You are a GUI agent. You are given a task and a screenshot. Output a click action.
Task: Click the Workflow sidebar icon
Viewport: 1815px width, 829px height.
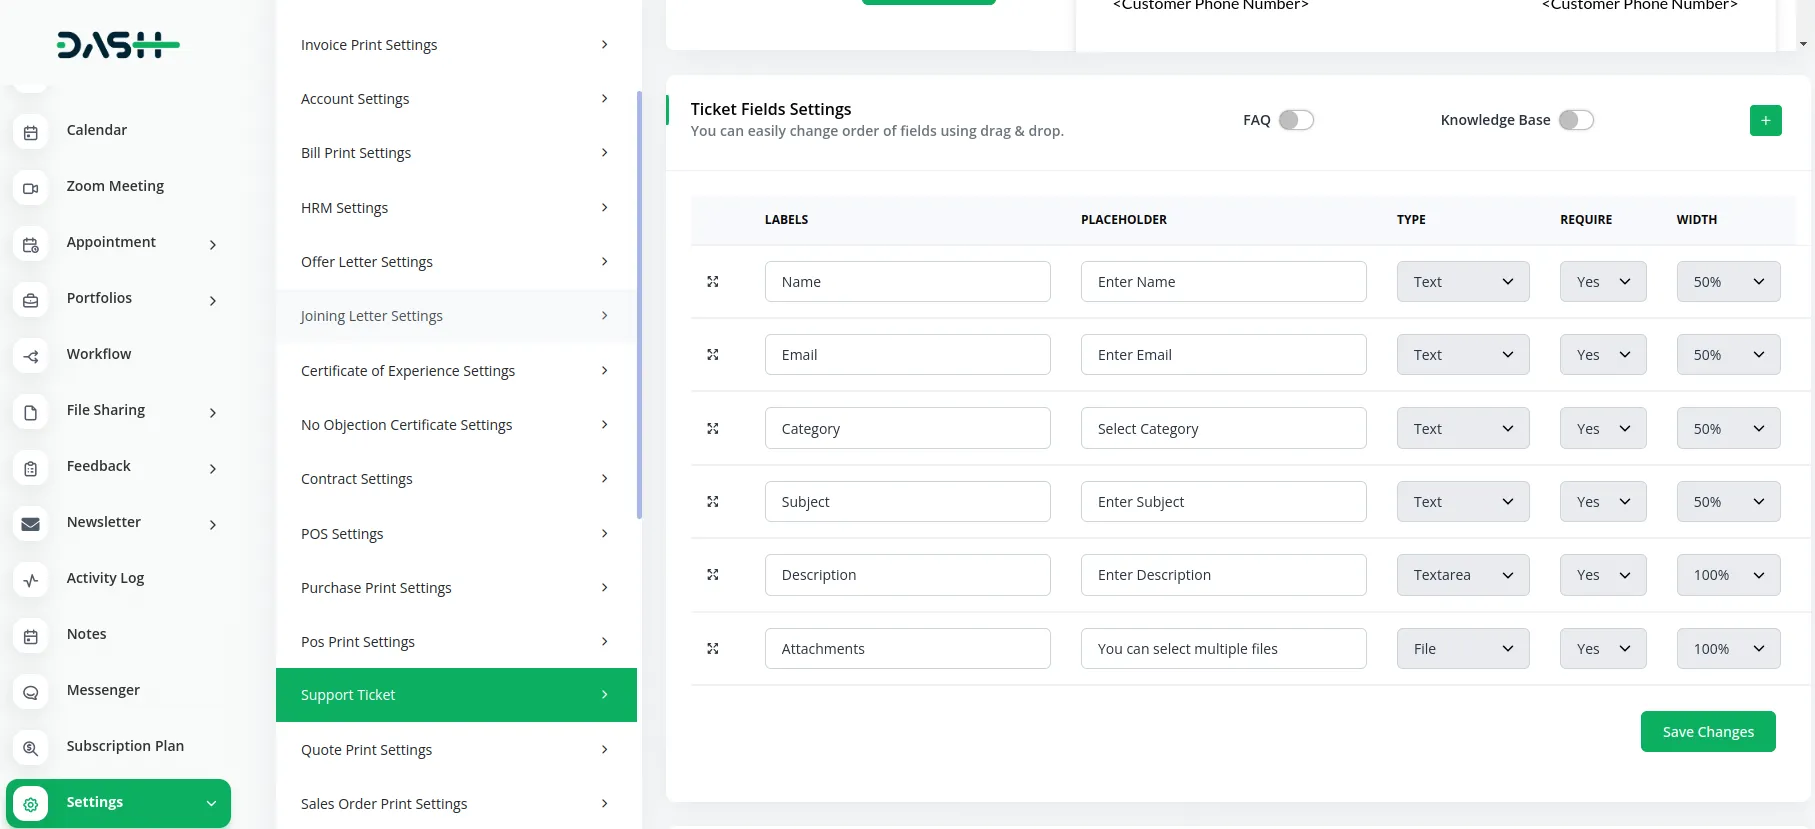31,356
